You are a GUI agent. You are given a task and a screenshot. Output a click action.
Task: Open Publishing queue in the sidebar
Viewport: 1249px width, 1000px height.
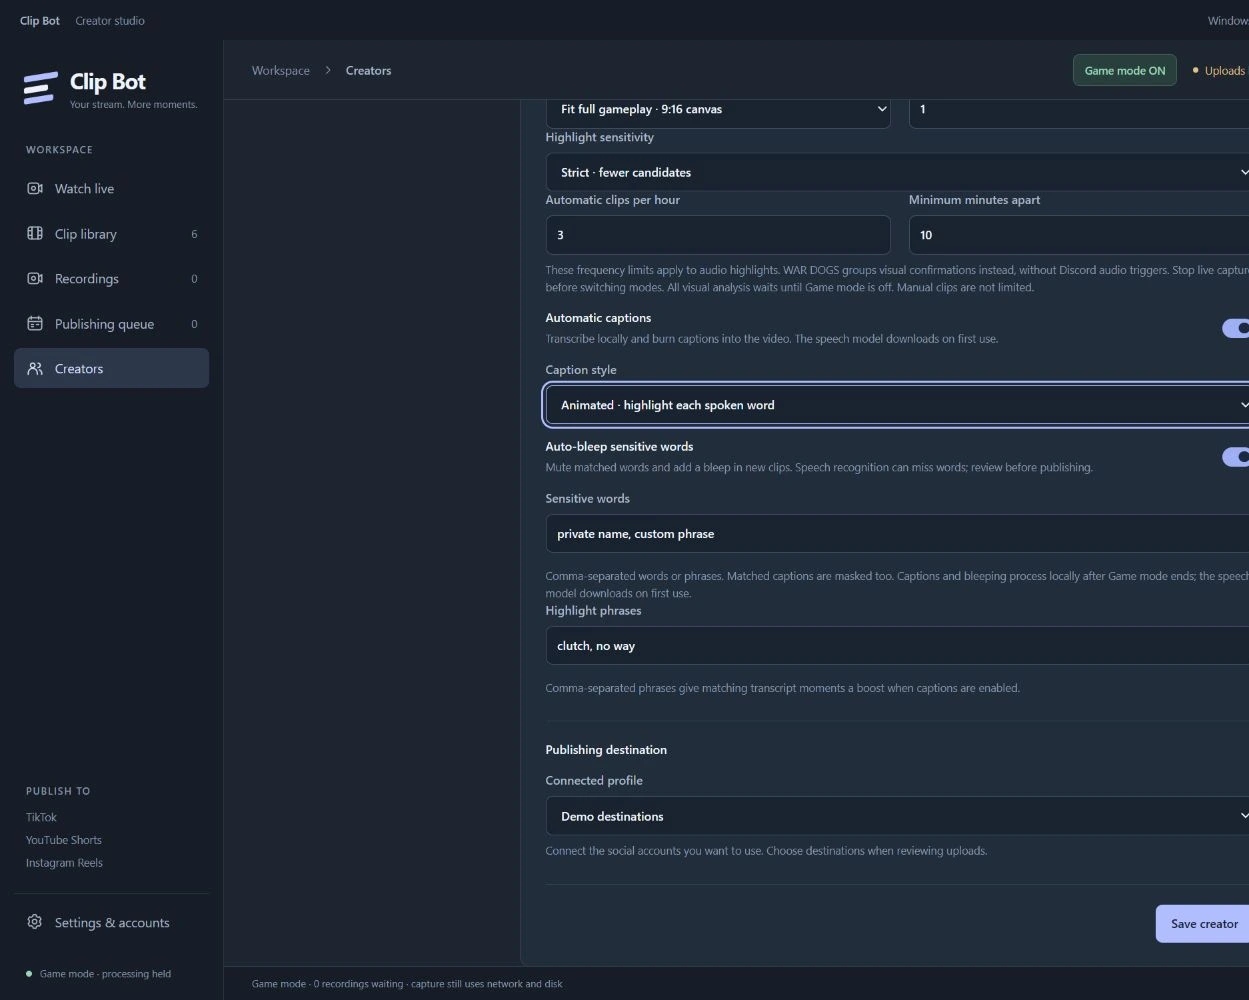(x=111, y=323)
